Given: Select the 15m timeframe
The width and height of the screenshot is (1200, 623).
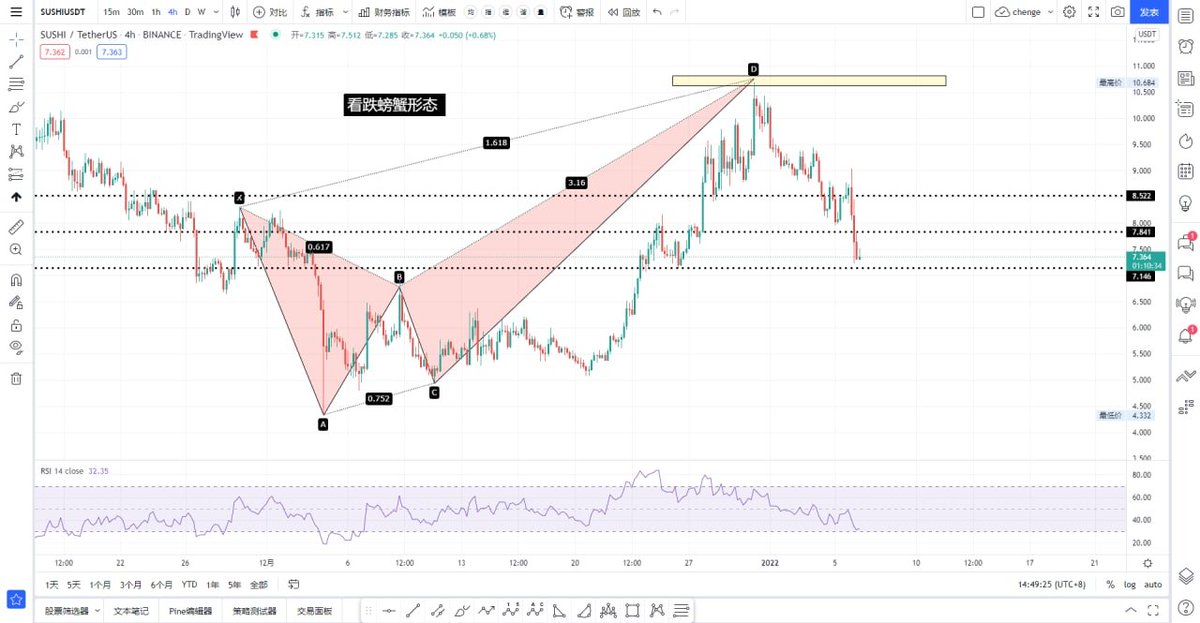Looking at the screenshot, I should [x=112, y=12].
